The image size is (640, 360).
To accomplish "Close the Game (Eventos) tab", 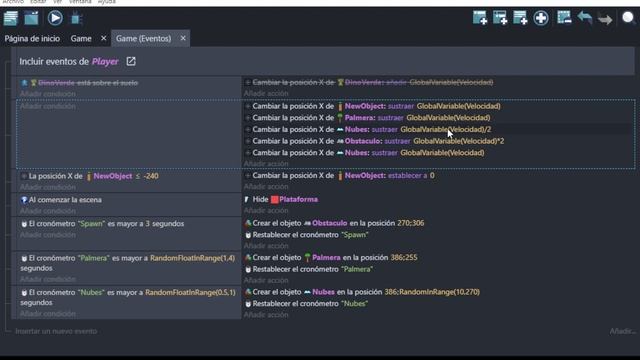I will [183, 38].
